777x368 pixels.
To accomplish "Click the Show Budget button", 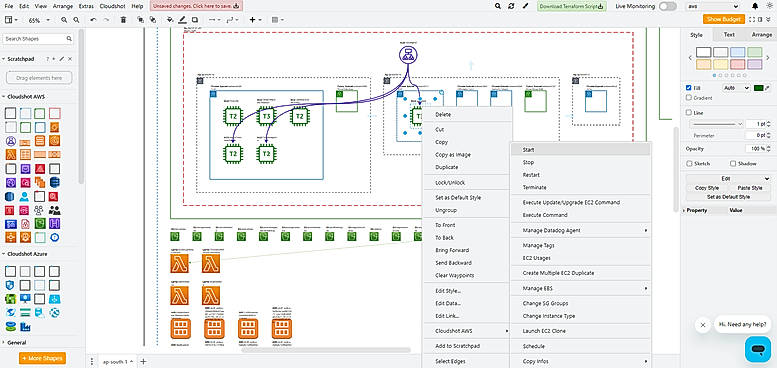I will click(723, 19).
